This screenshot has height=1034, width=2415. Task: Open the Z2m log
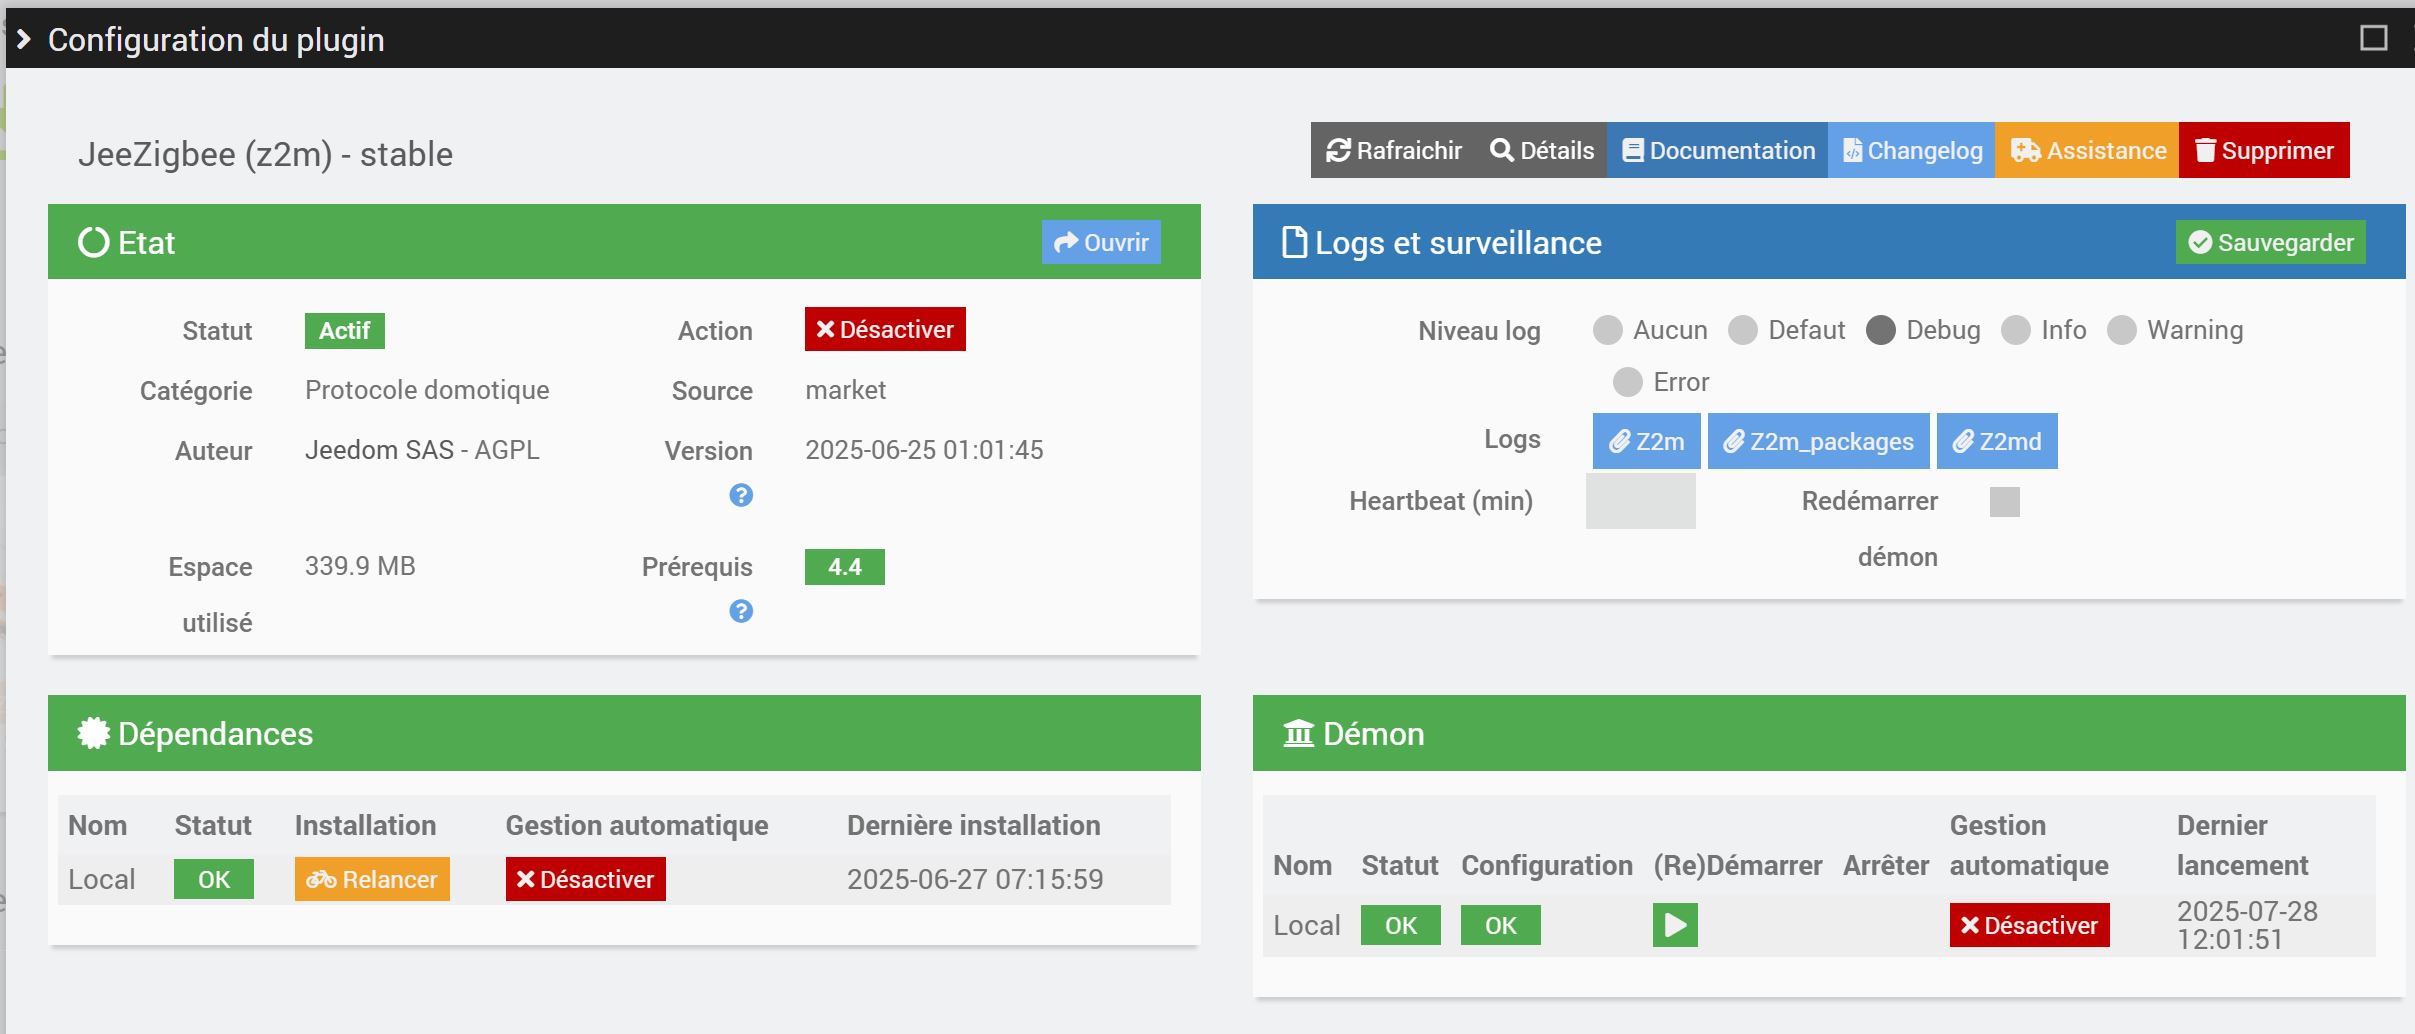[x=1646, y=441]
